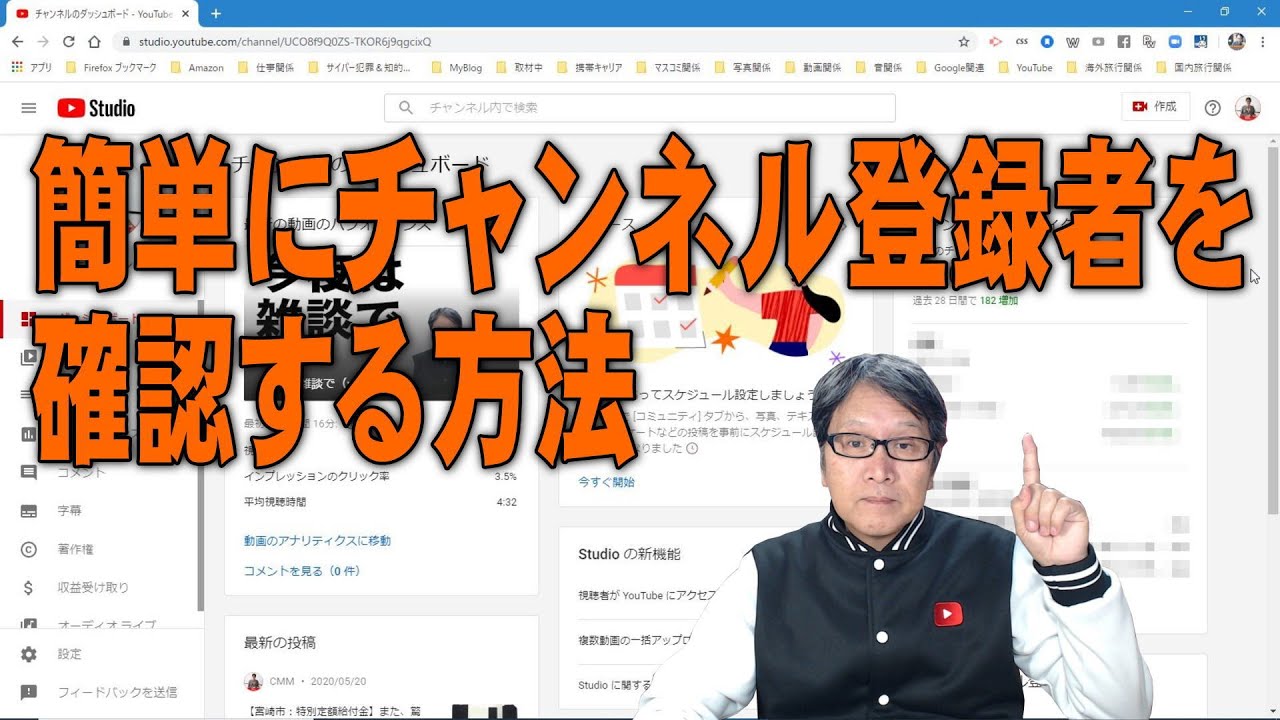Click the search magnifier icon
Viewport: 1280px width, 720px height.
point(405,108)
